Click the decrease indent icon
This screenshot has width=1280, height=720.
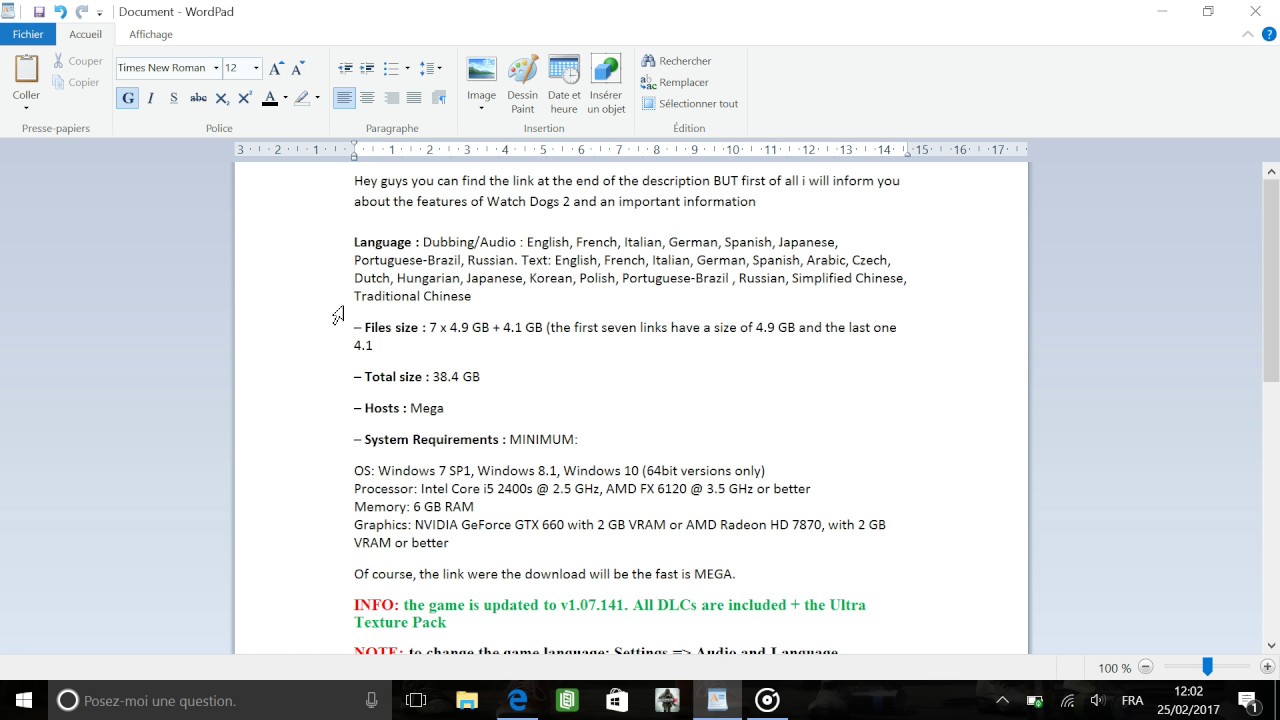(x=346, y=68)
